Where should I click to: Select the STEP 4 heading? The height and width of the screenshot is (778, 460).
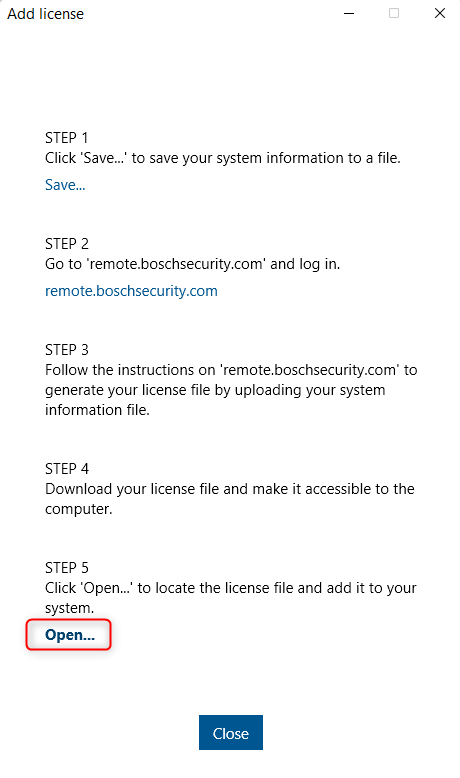click(x=66, y=468)
